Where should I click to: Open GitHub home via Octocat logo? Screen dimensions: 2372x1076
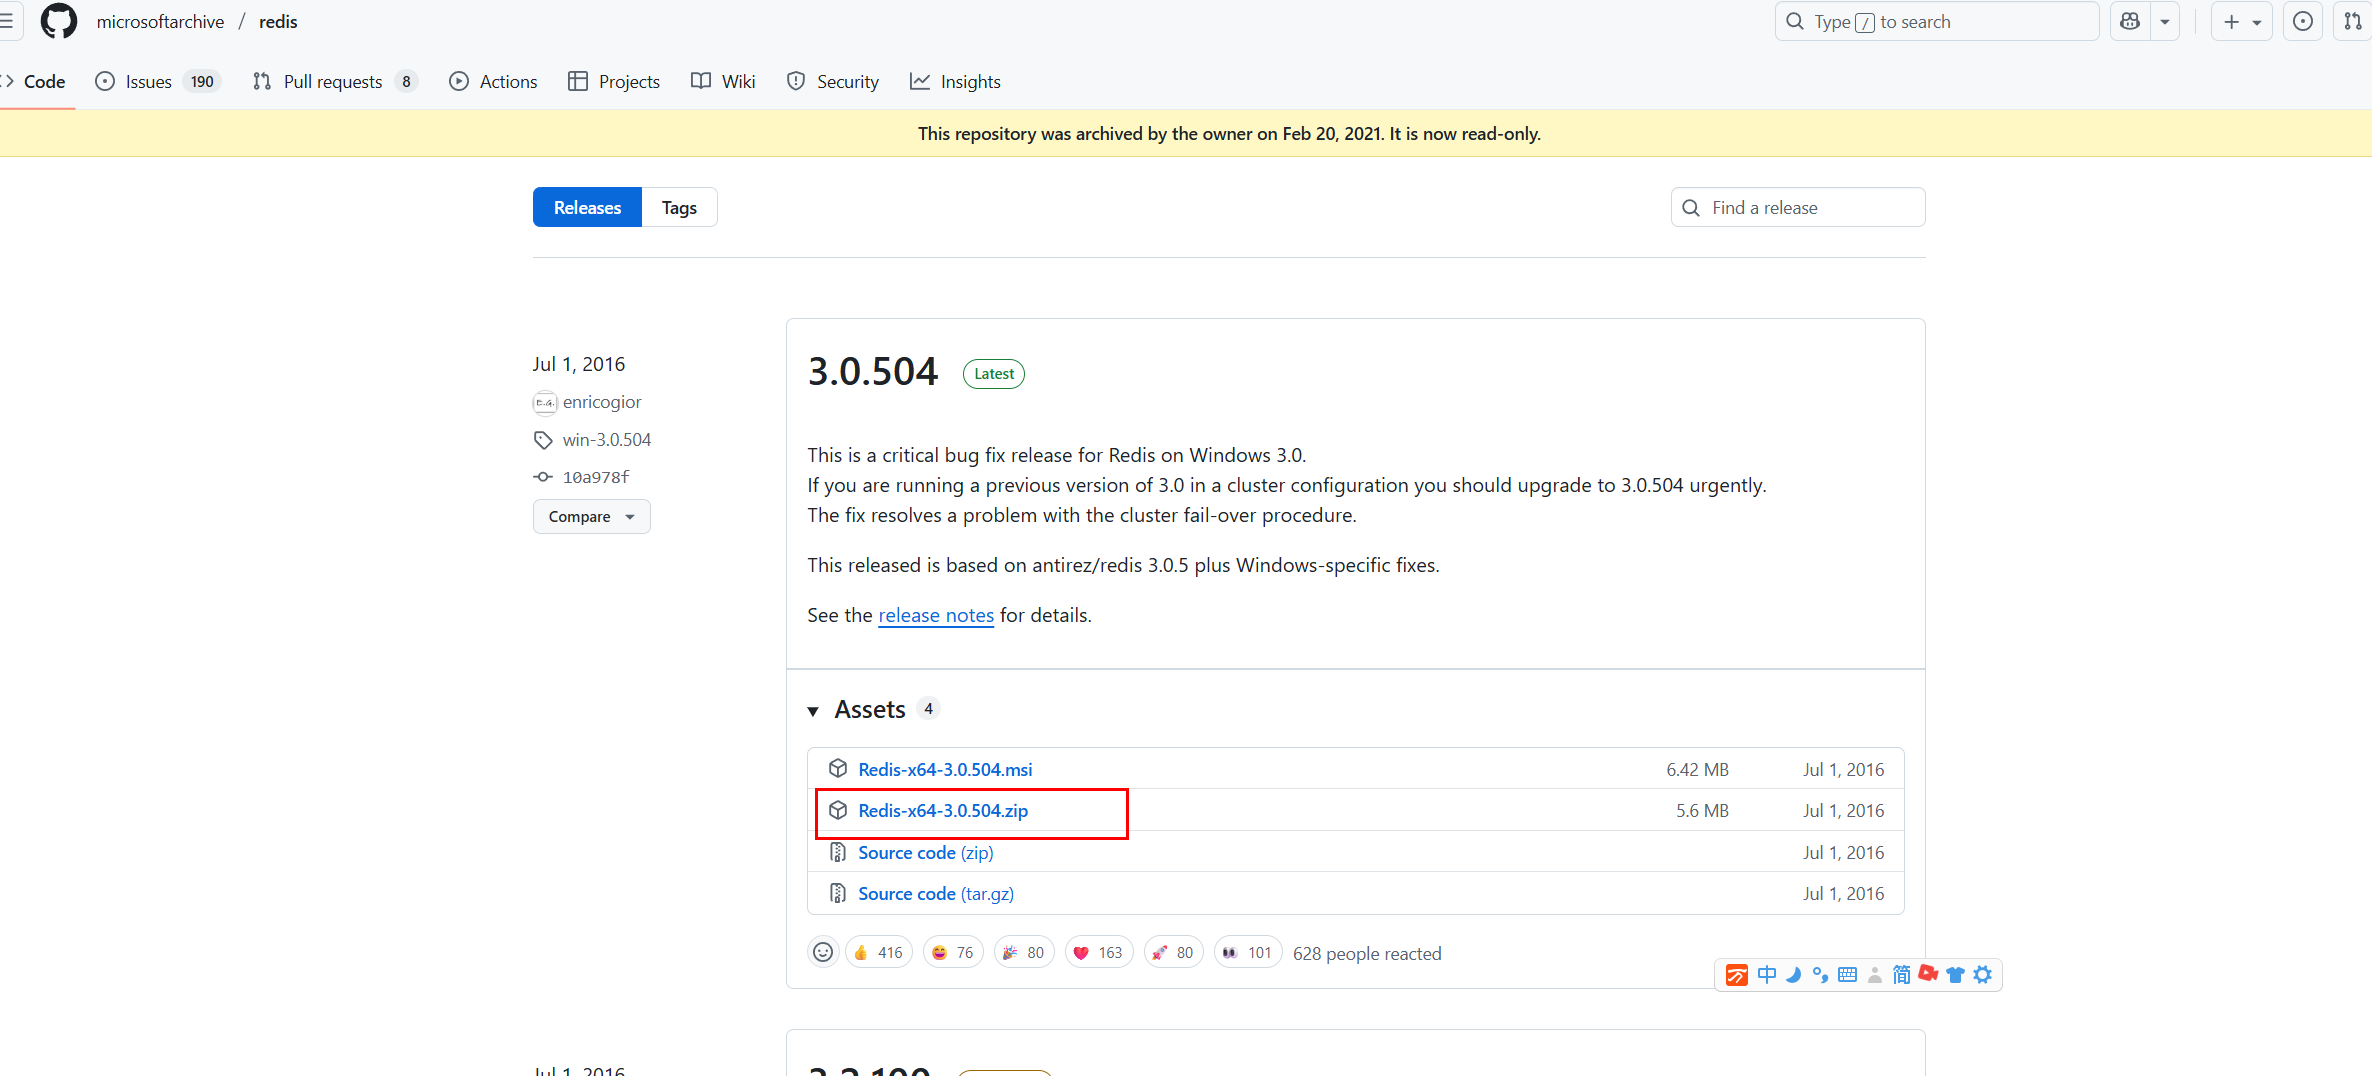[59, 21]
